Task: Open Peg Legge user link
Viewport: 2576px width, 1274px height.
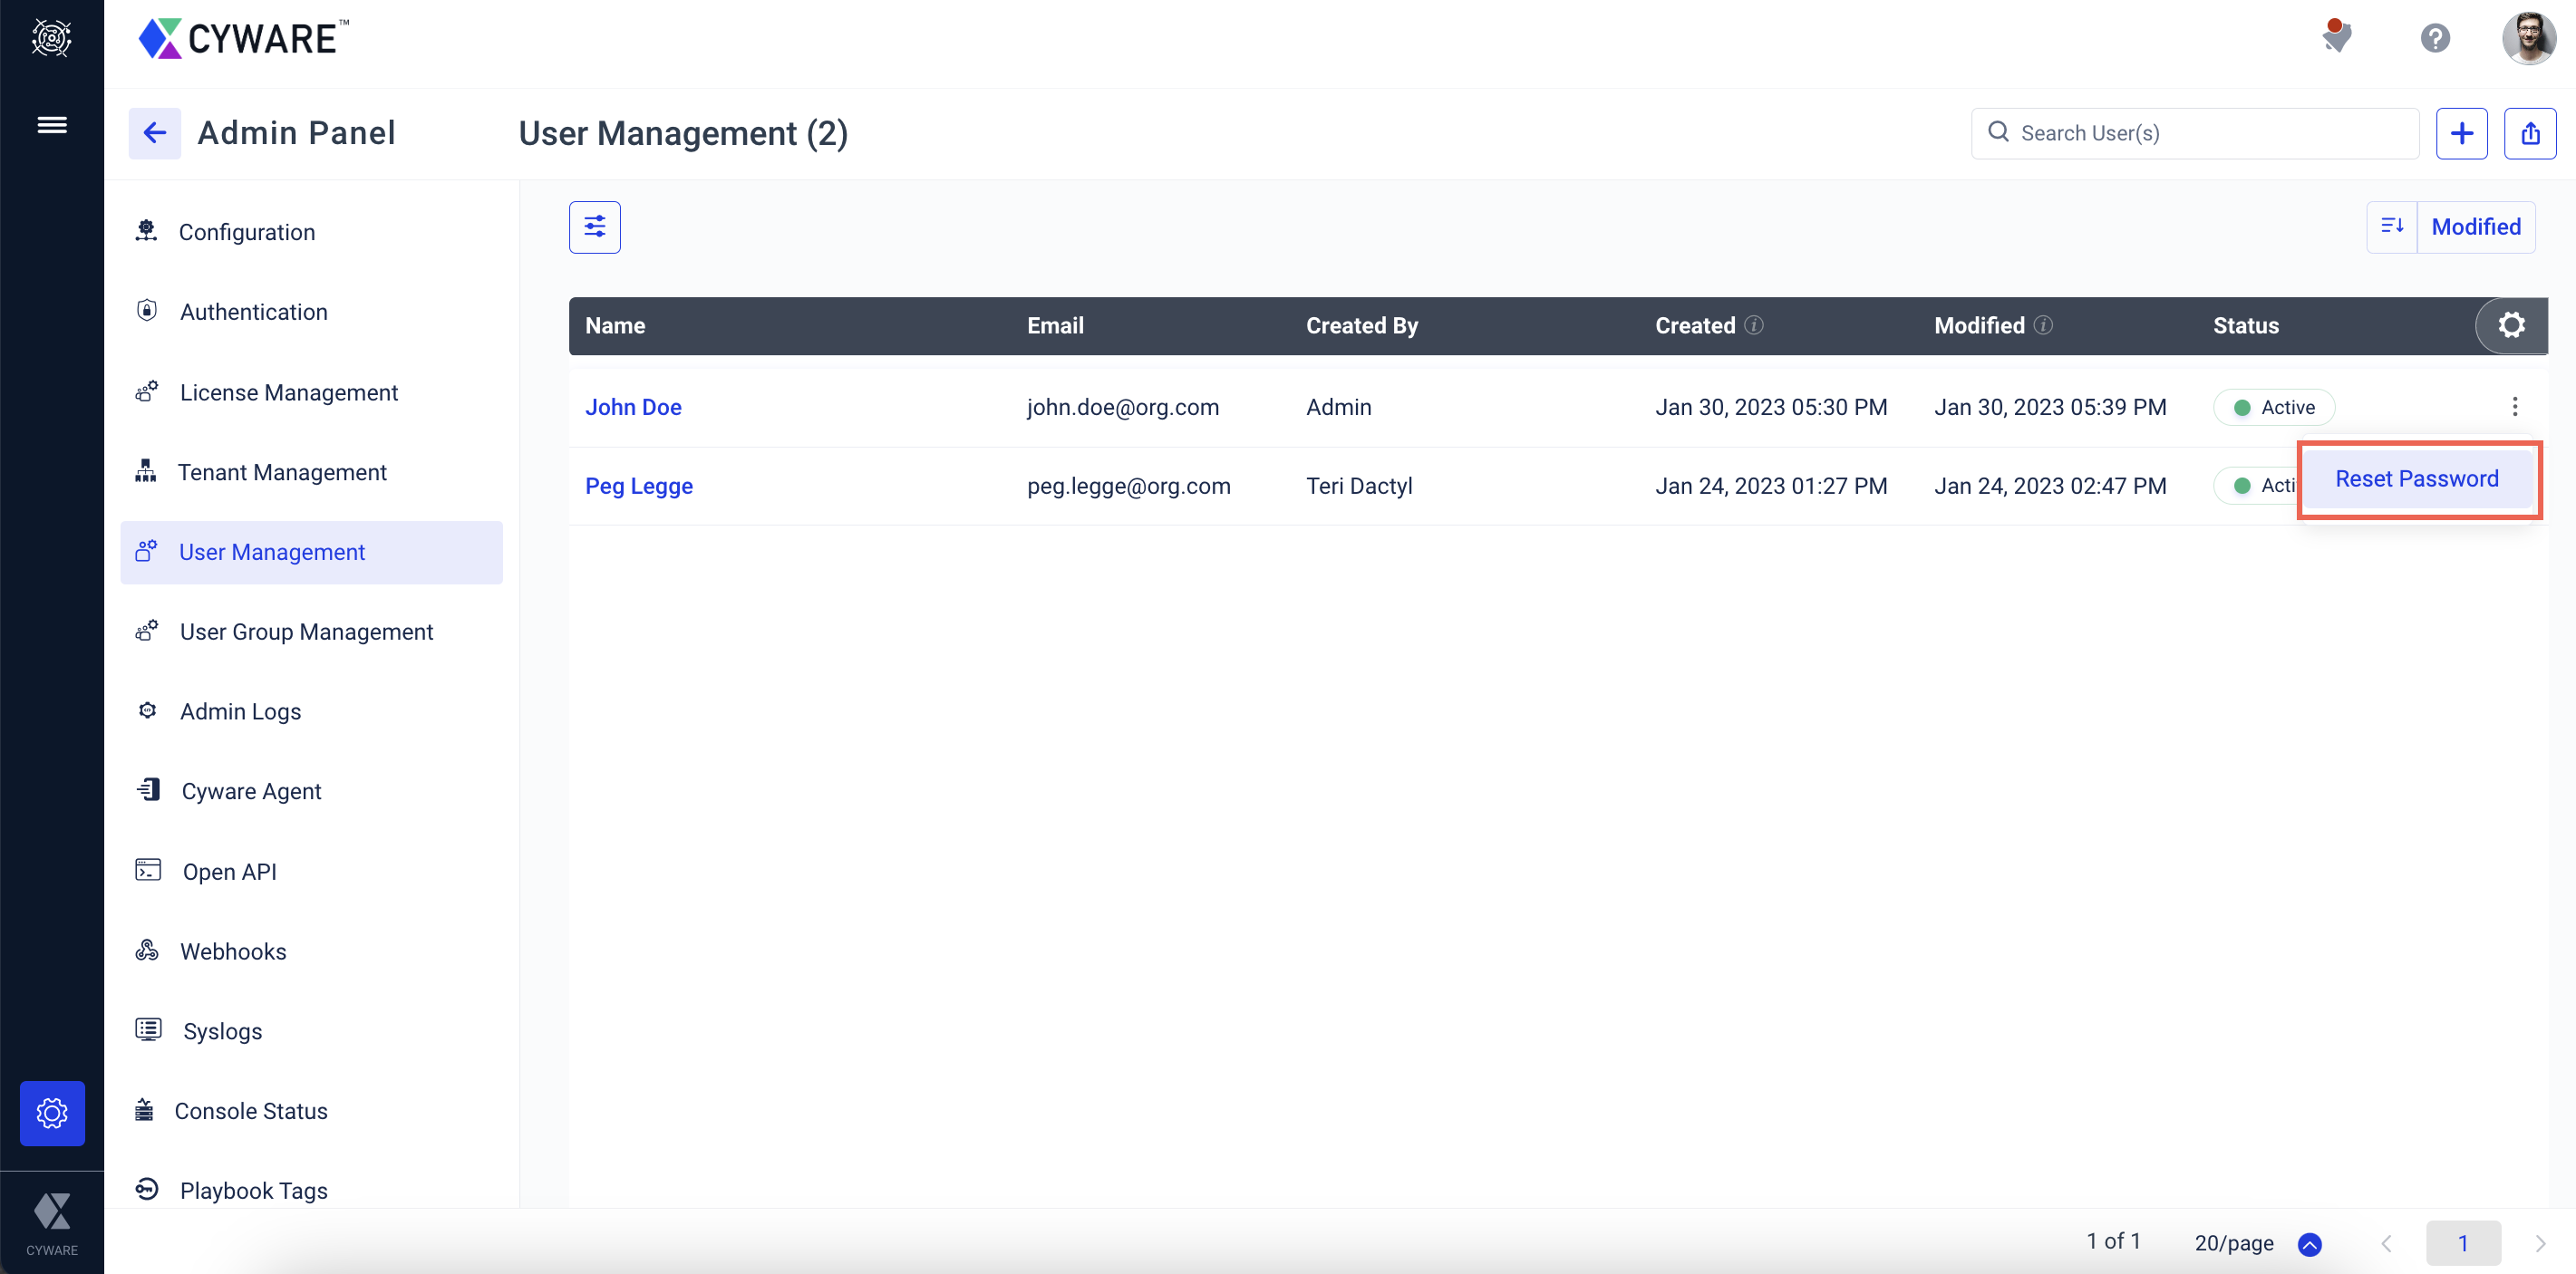Action: coord(638,486)
